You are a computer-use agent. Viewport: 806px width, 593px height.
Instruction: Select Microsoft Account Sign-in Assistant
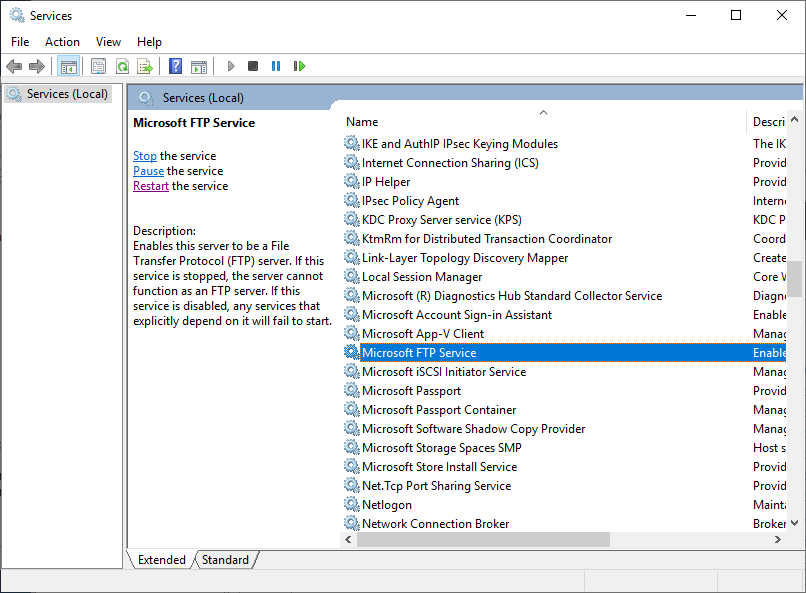[x=456, y=315]
